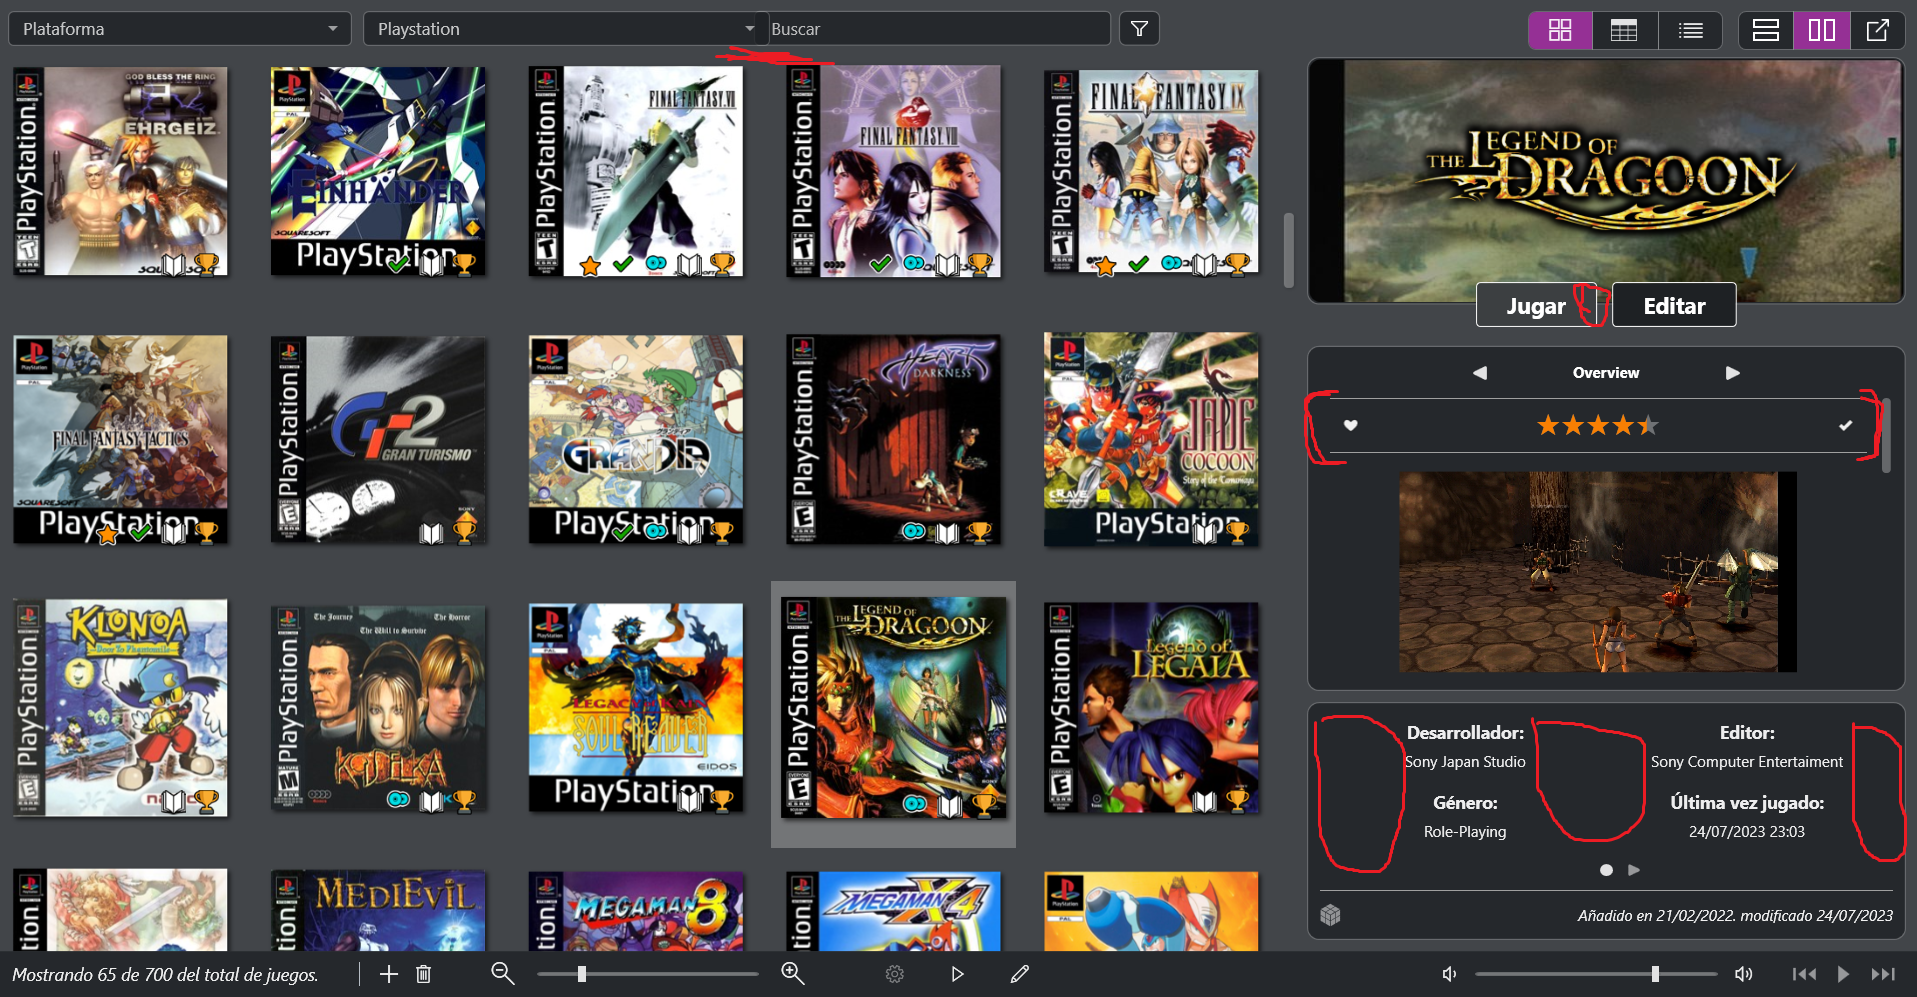The image size is (1917, 997).
Task: Select vertical split panel layout
Action: (x=1822, y=30)
